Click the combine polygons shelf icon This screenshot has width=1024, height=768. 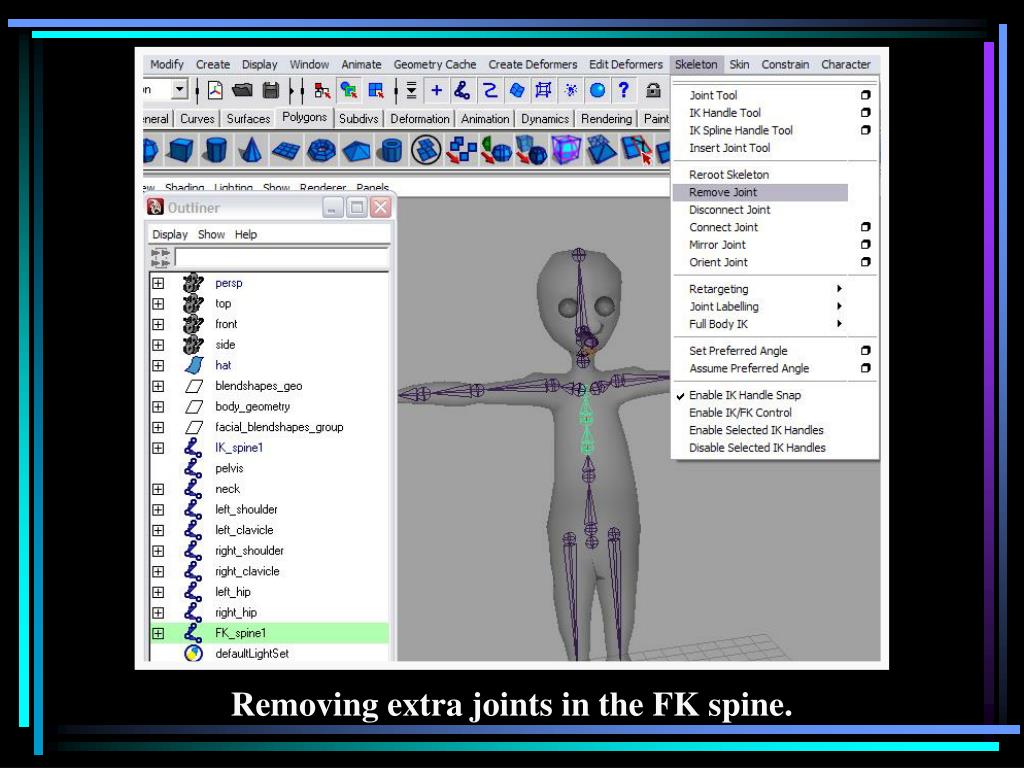pos(461,150)
